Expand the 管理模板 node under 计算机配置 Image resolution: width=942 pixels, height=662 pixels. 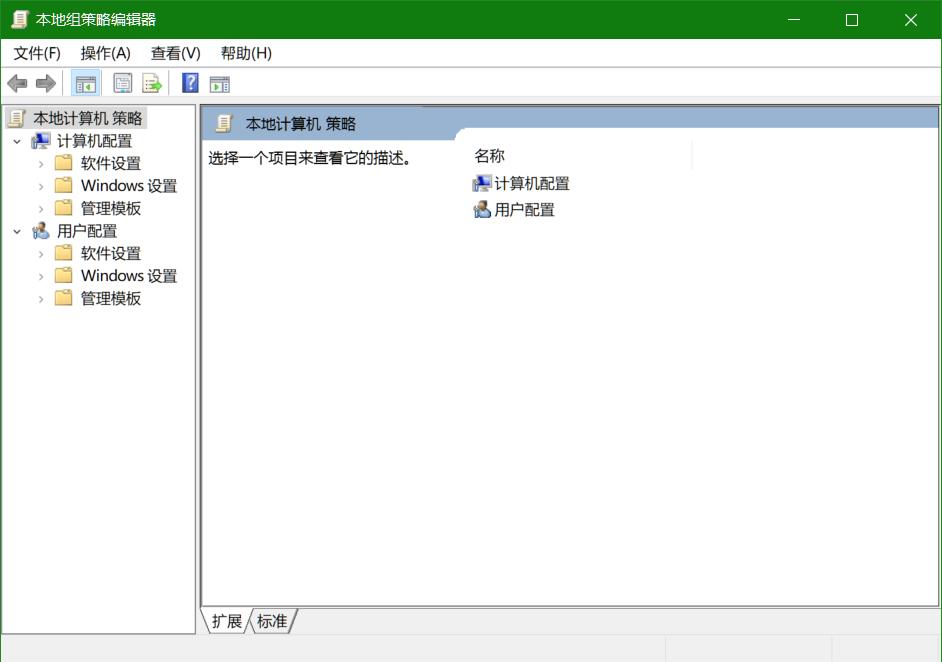[x=40, y=207]
